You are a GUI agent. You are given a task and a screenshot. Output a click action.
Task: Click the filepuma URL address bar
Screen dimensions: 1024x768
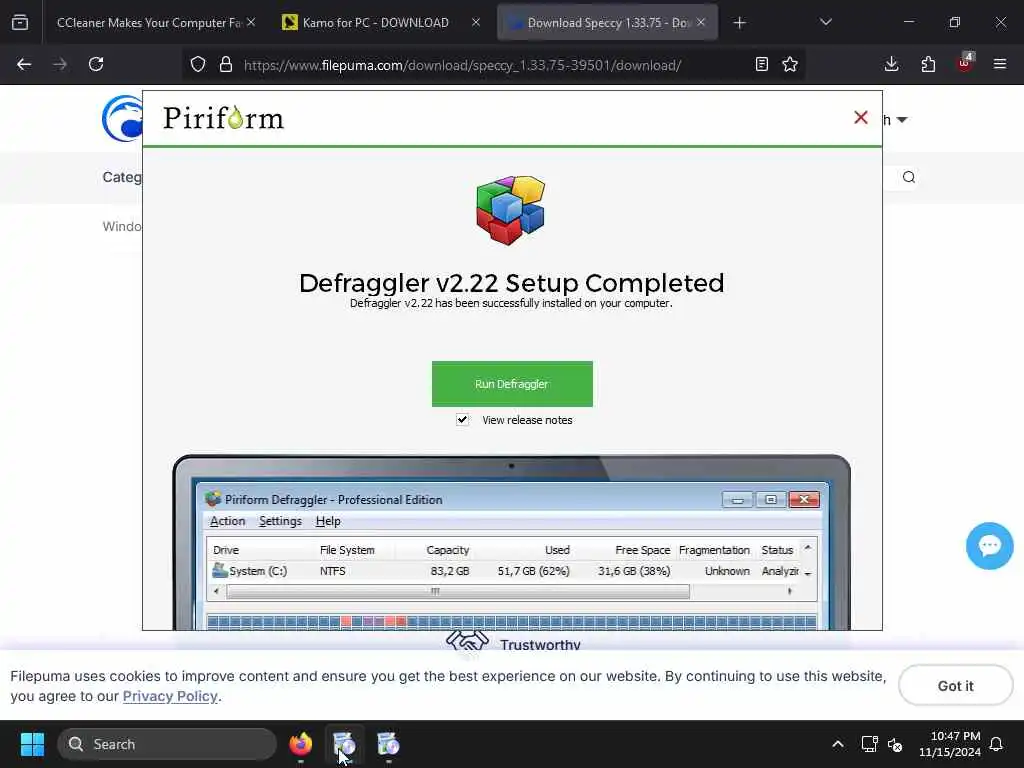coord(462,65)
